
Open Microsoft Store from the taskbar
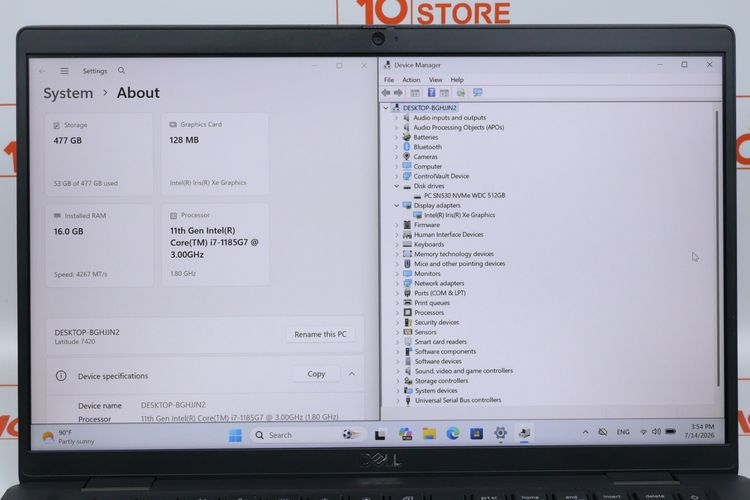coord(476,433)
